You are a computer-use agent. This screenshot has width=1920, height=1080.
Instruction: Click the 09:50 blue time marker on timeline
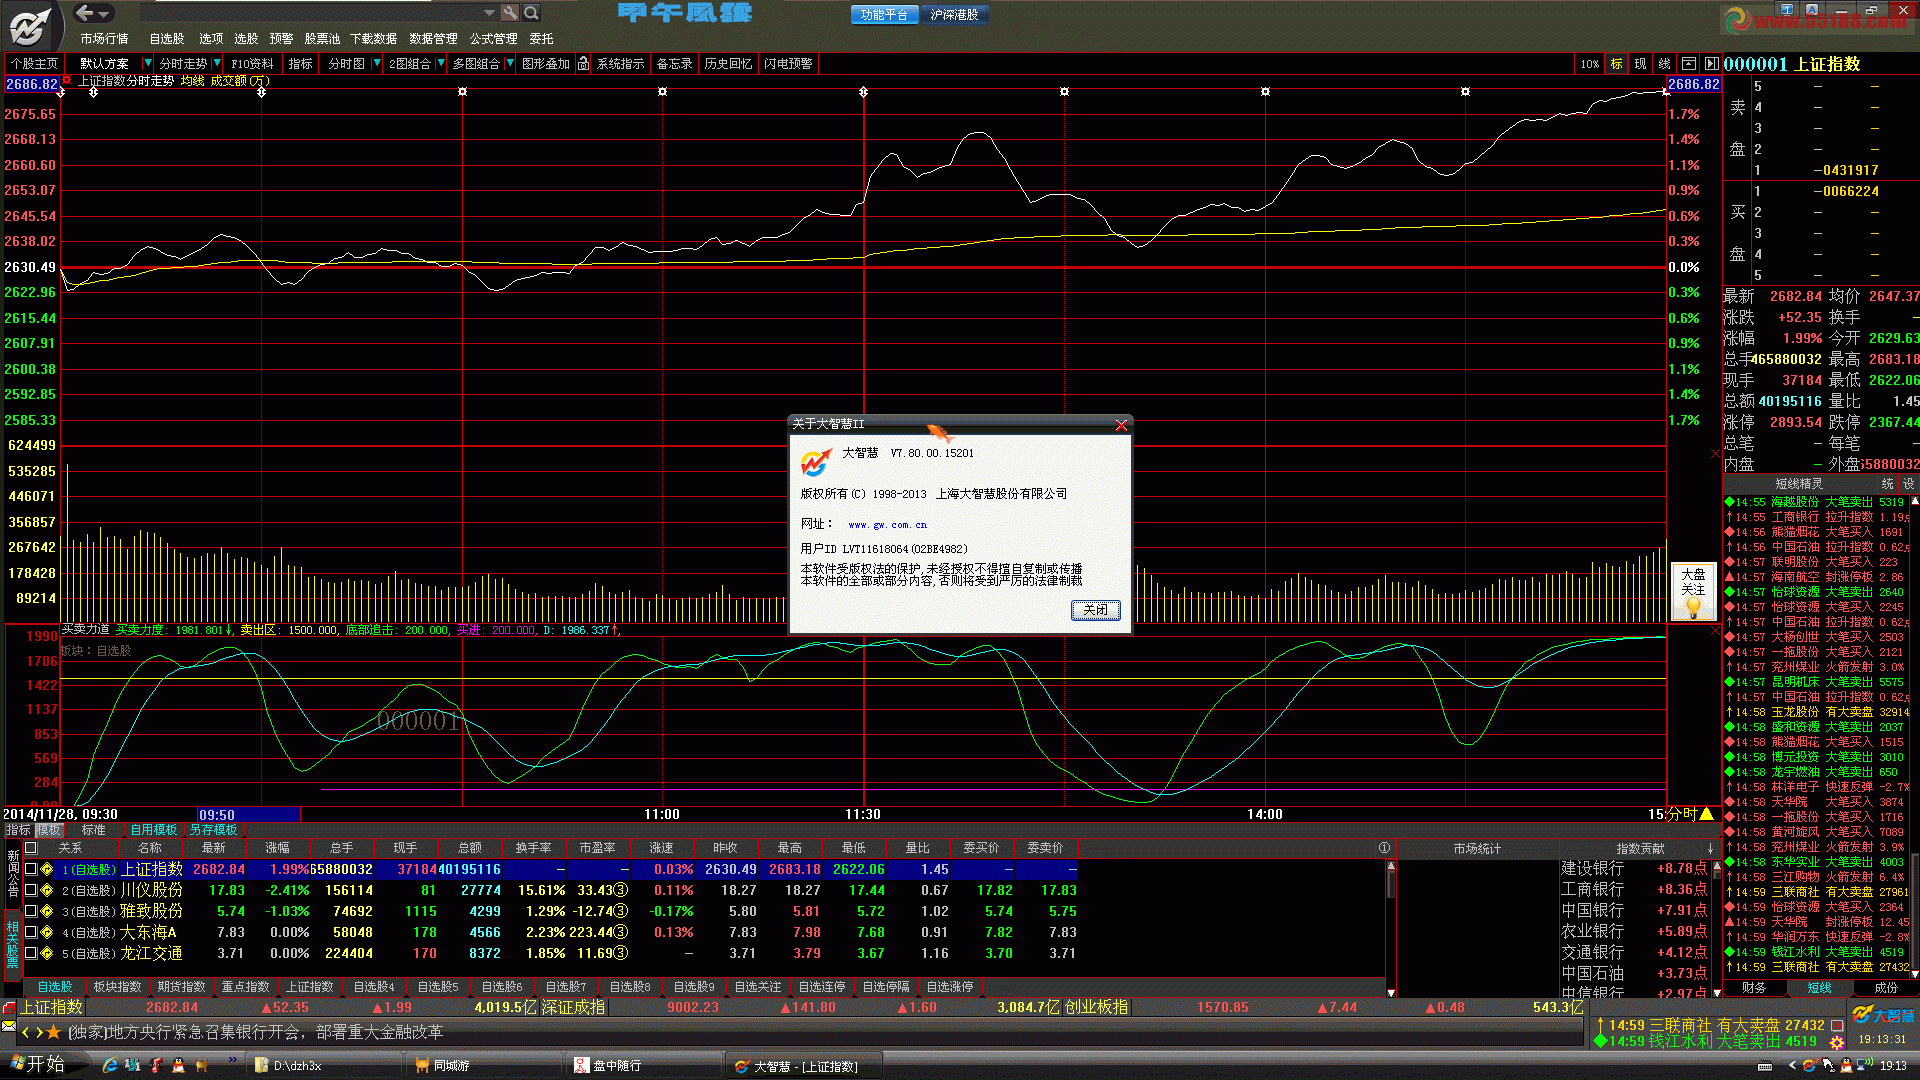pos(249,815)
